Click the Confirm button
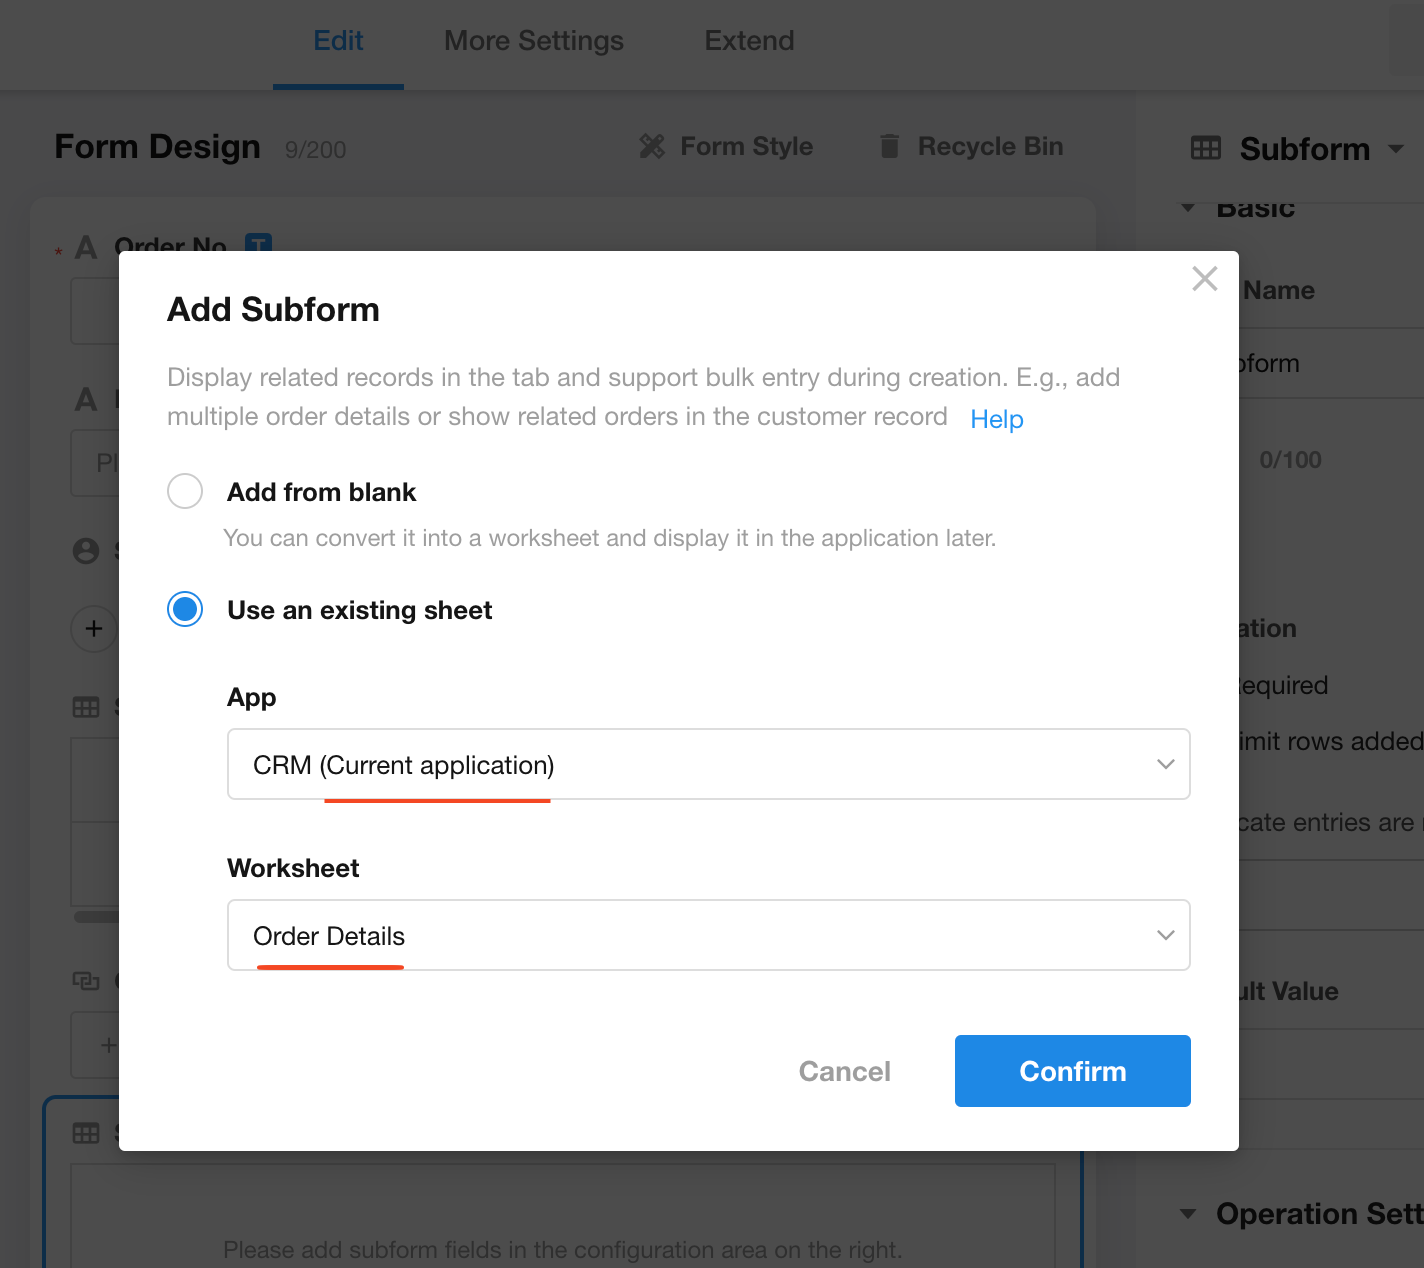This screenshot has height=1268, width=1424. coord(1072,1071)
